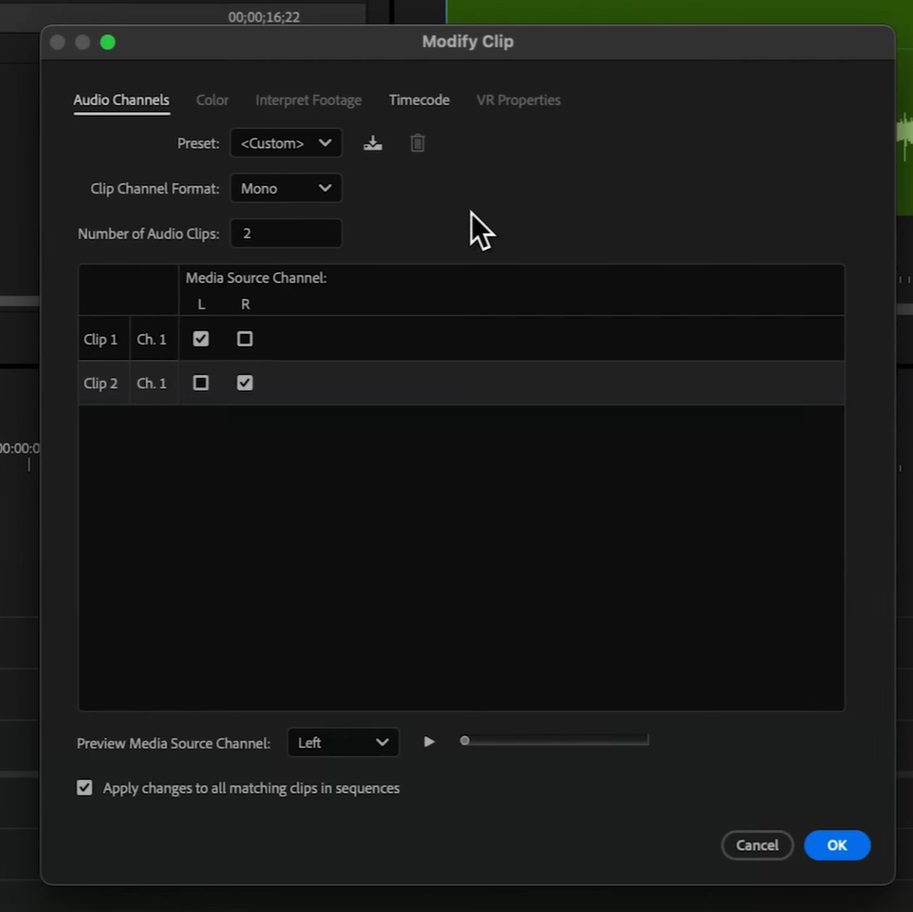Image resolution: width=913 pixels, height=912 pixels.
Task: Open the Preset dropdown showing Custom
Action: [286, 143]
